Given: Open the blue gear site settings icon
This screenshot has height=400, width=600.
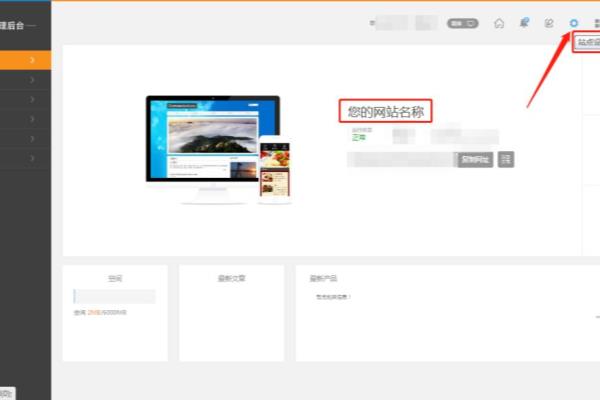Looking at the screenshot, I should pos(574,23).
